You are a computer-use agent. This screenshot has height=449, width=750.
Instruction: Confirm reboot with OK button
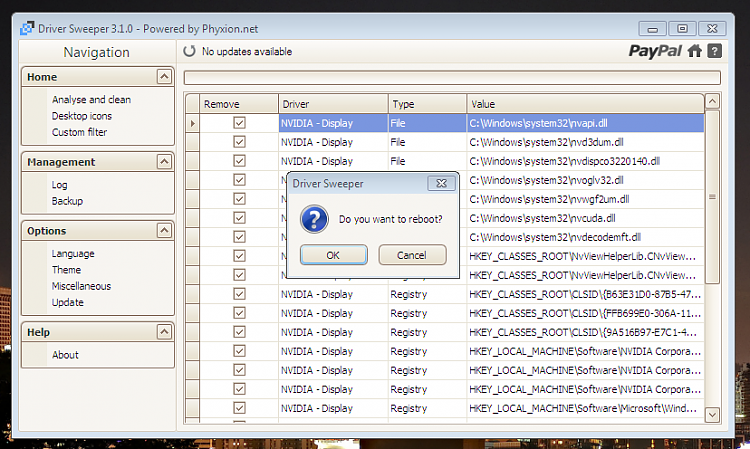point(333,255)
